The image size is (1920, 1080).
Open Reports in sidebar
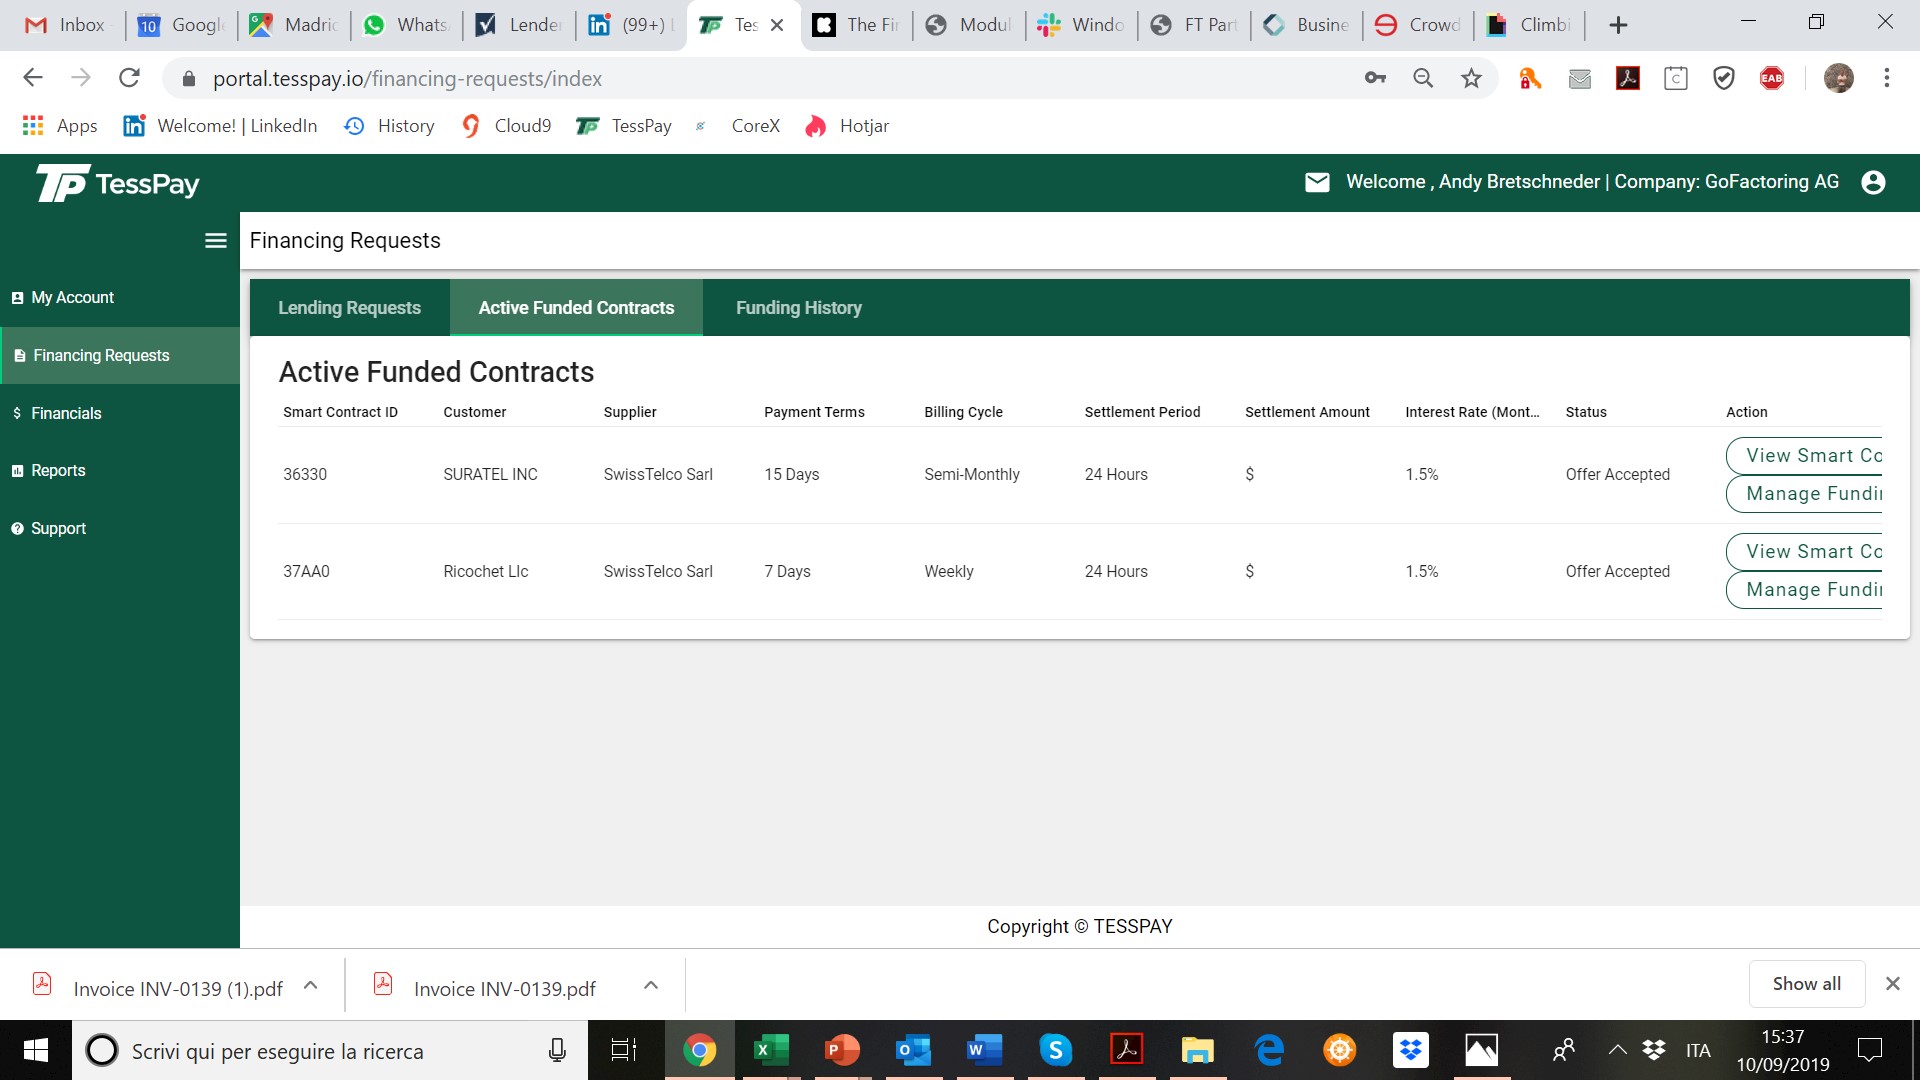[120, 471]
